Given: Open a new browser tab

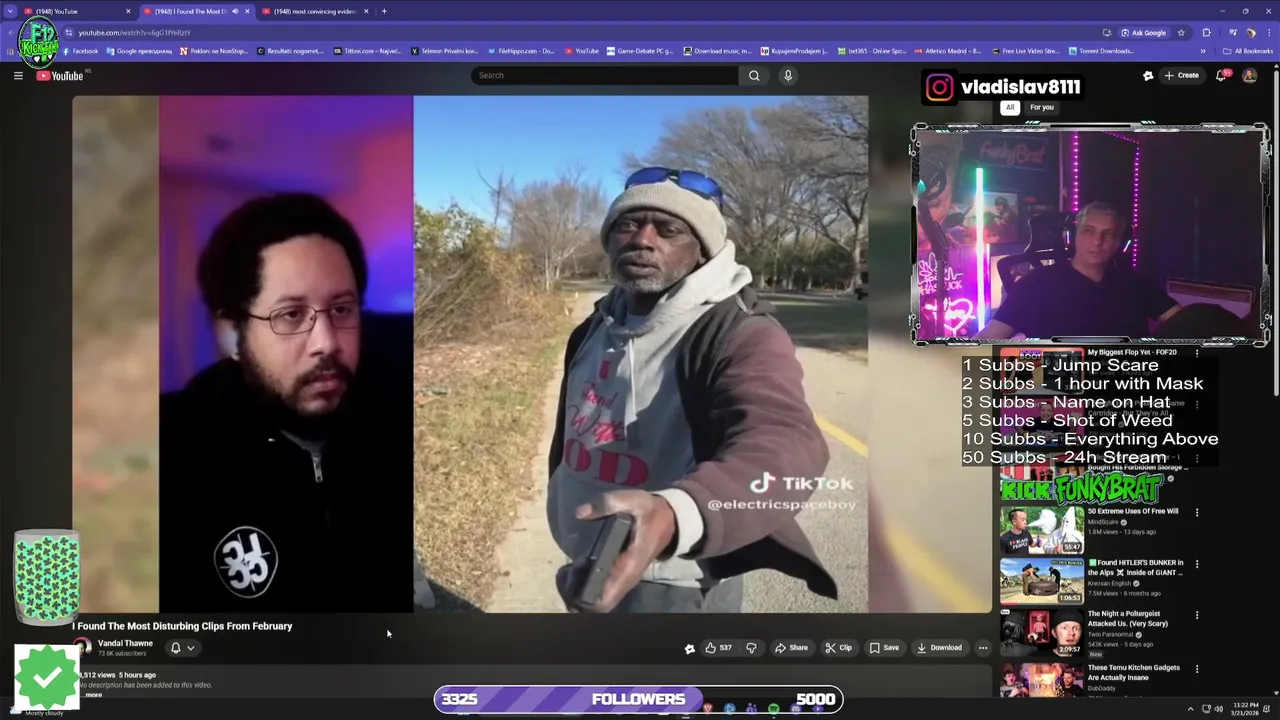Looking at the screenshot, I should point(384,11).
